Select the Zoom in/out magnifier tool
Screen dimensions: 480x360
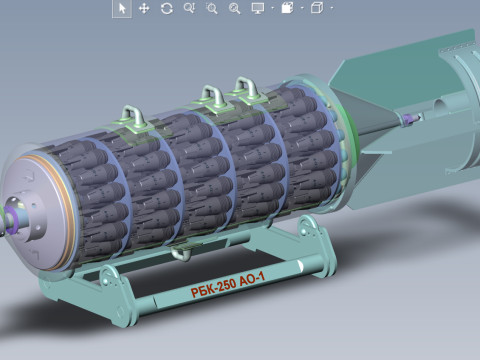coord(189,8)
